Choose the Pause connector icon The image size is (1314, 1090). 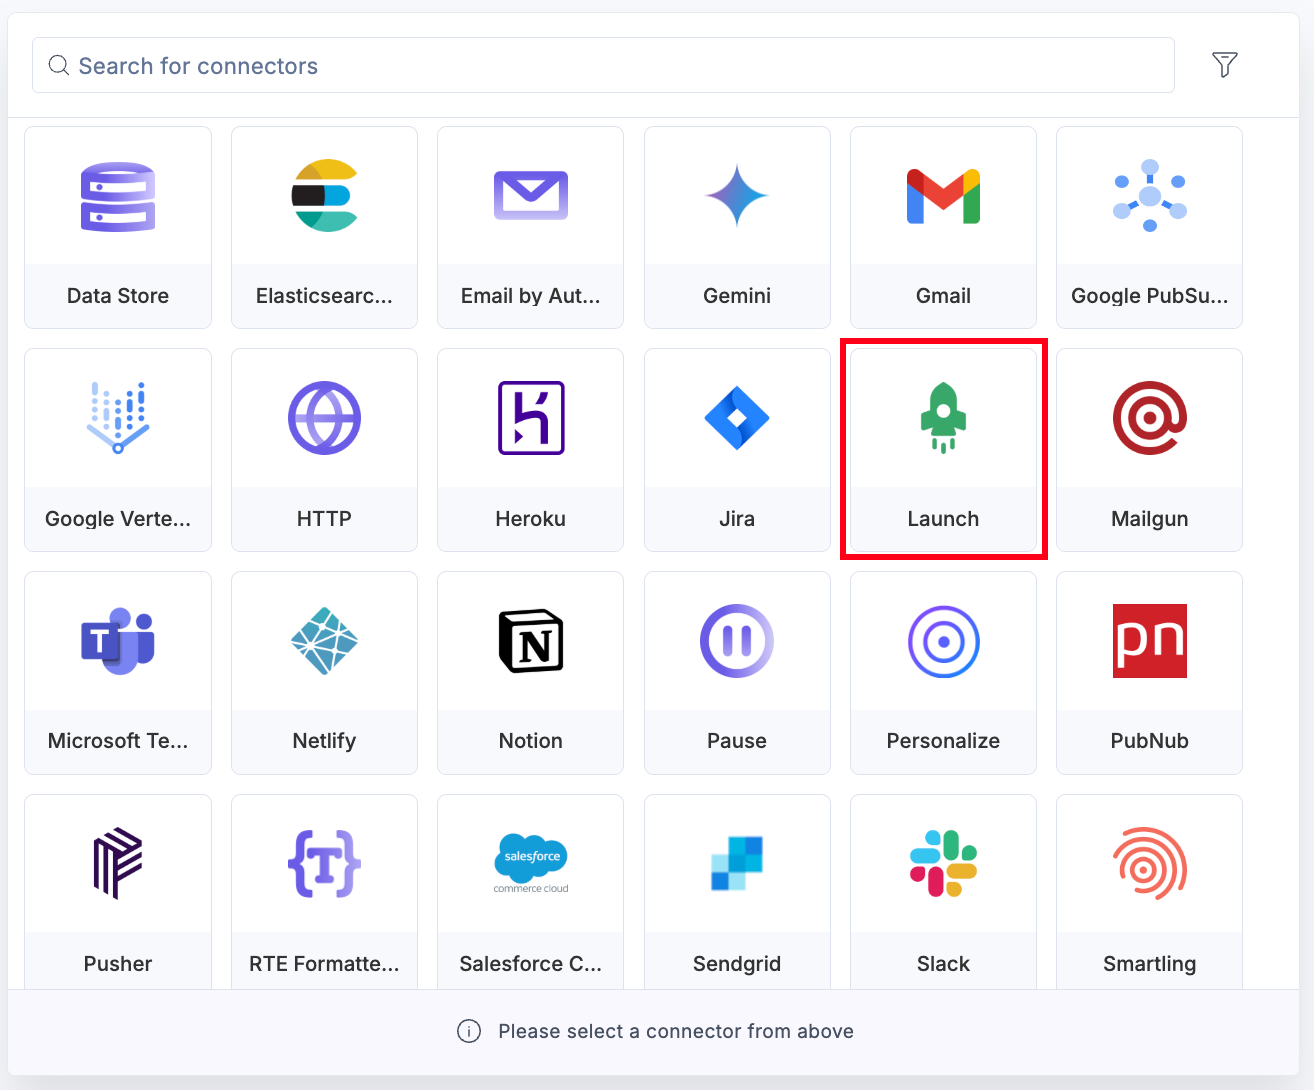point(737,641)
